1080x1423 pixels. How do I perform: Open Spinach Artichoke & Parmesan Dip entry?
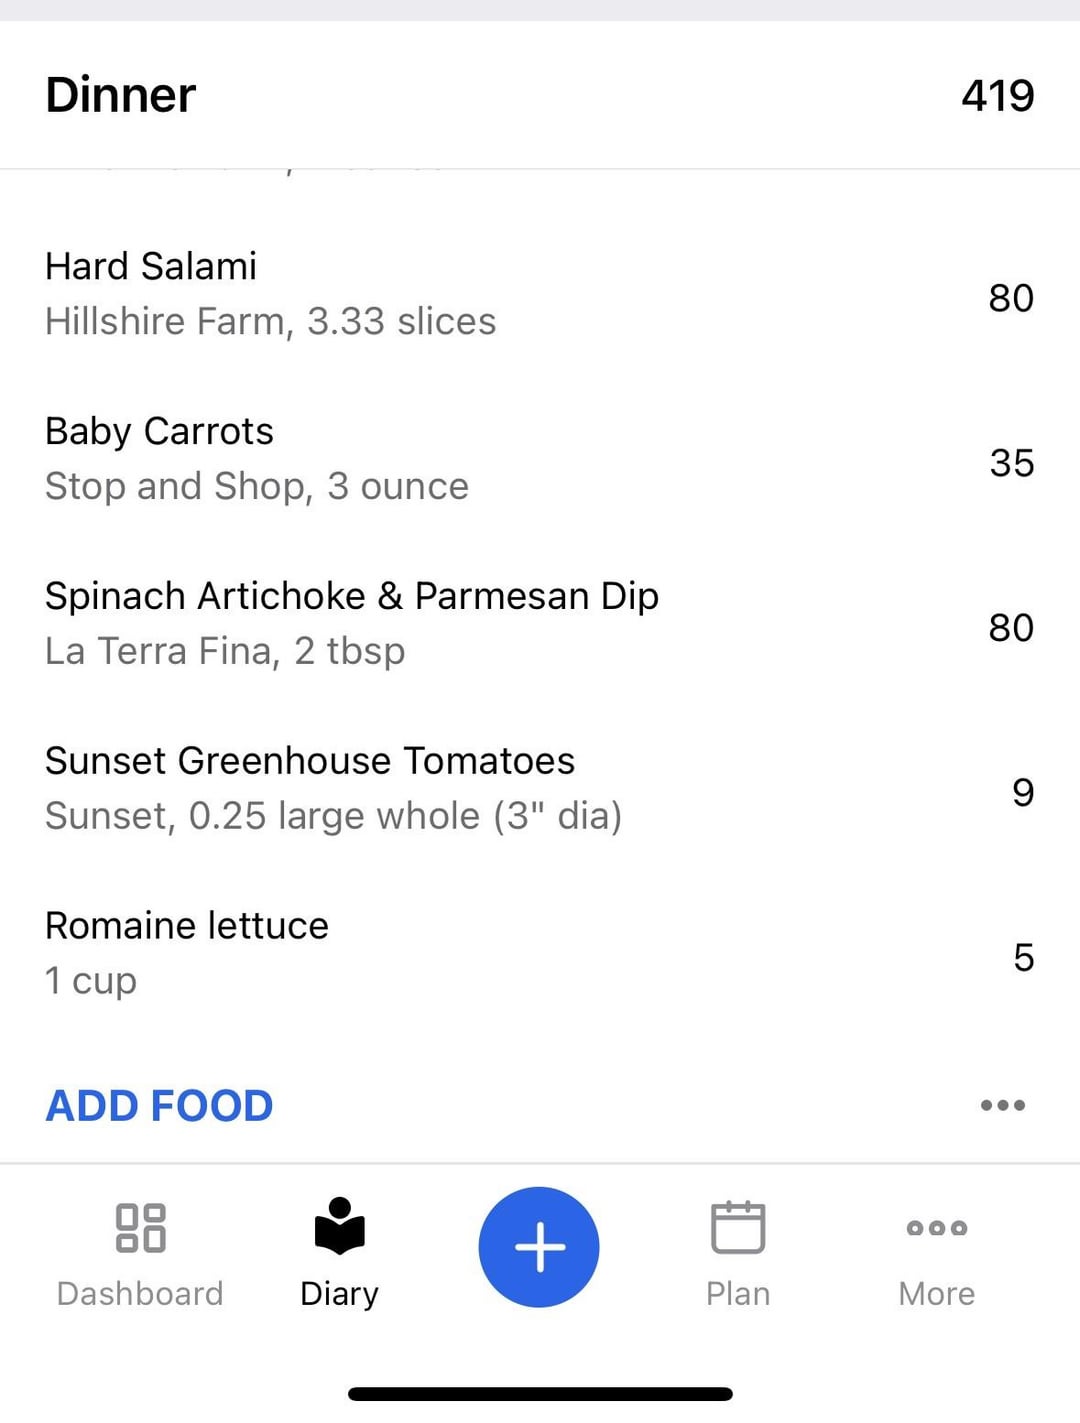(540, 624)
